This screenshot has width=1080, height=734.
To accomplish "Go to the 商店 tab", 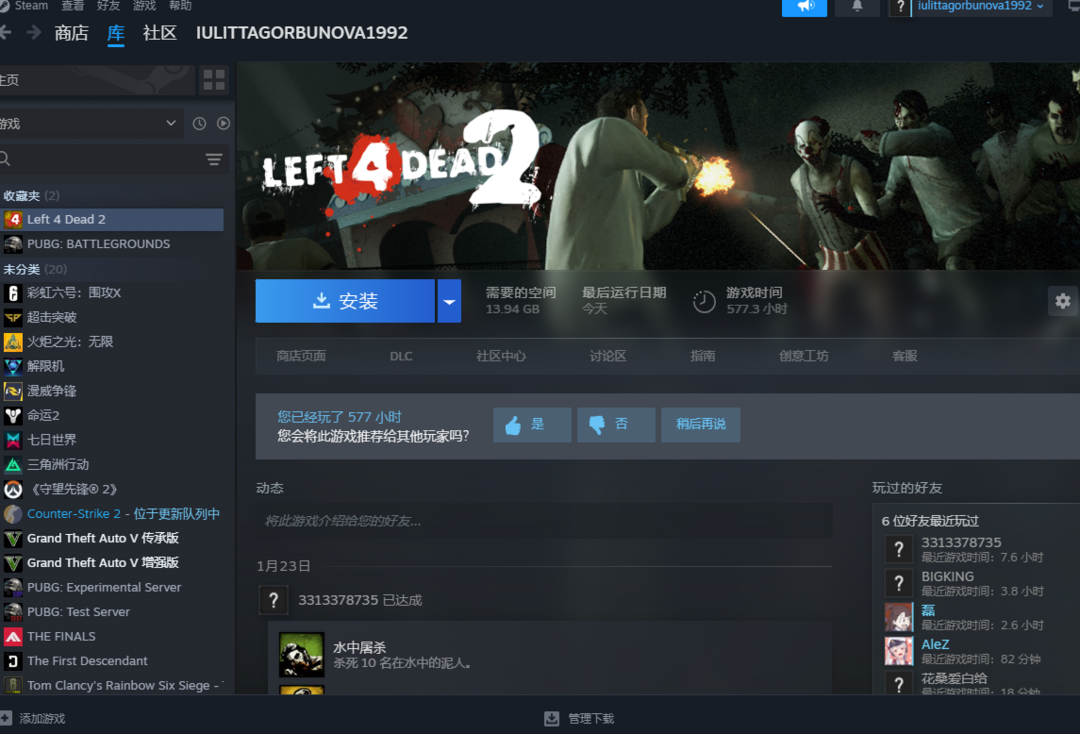I will tap(72, 32).
